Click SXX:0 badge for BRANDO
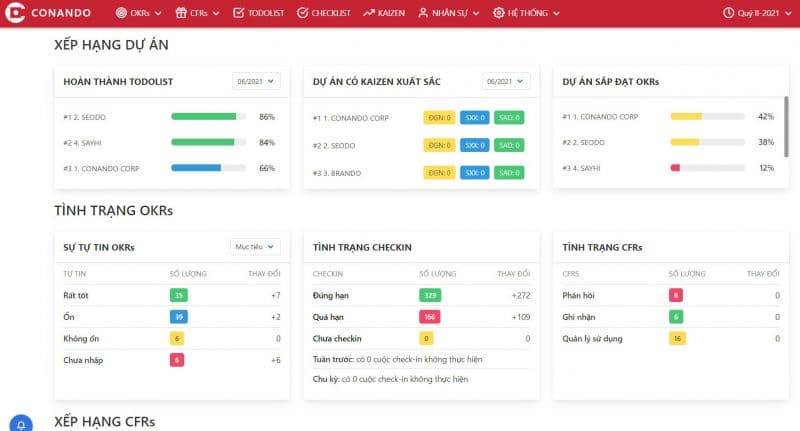800x431 pixels. click(474, 173)
